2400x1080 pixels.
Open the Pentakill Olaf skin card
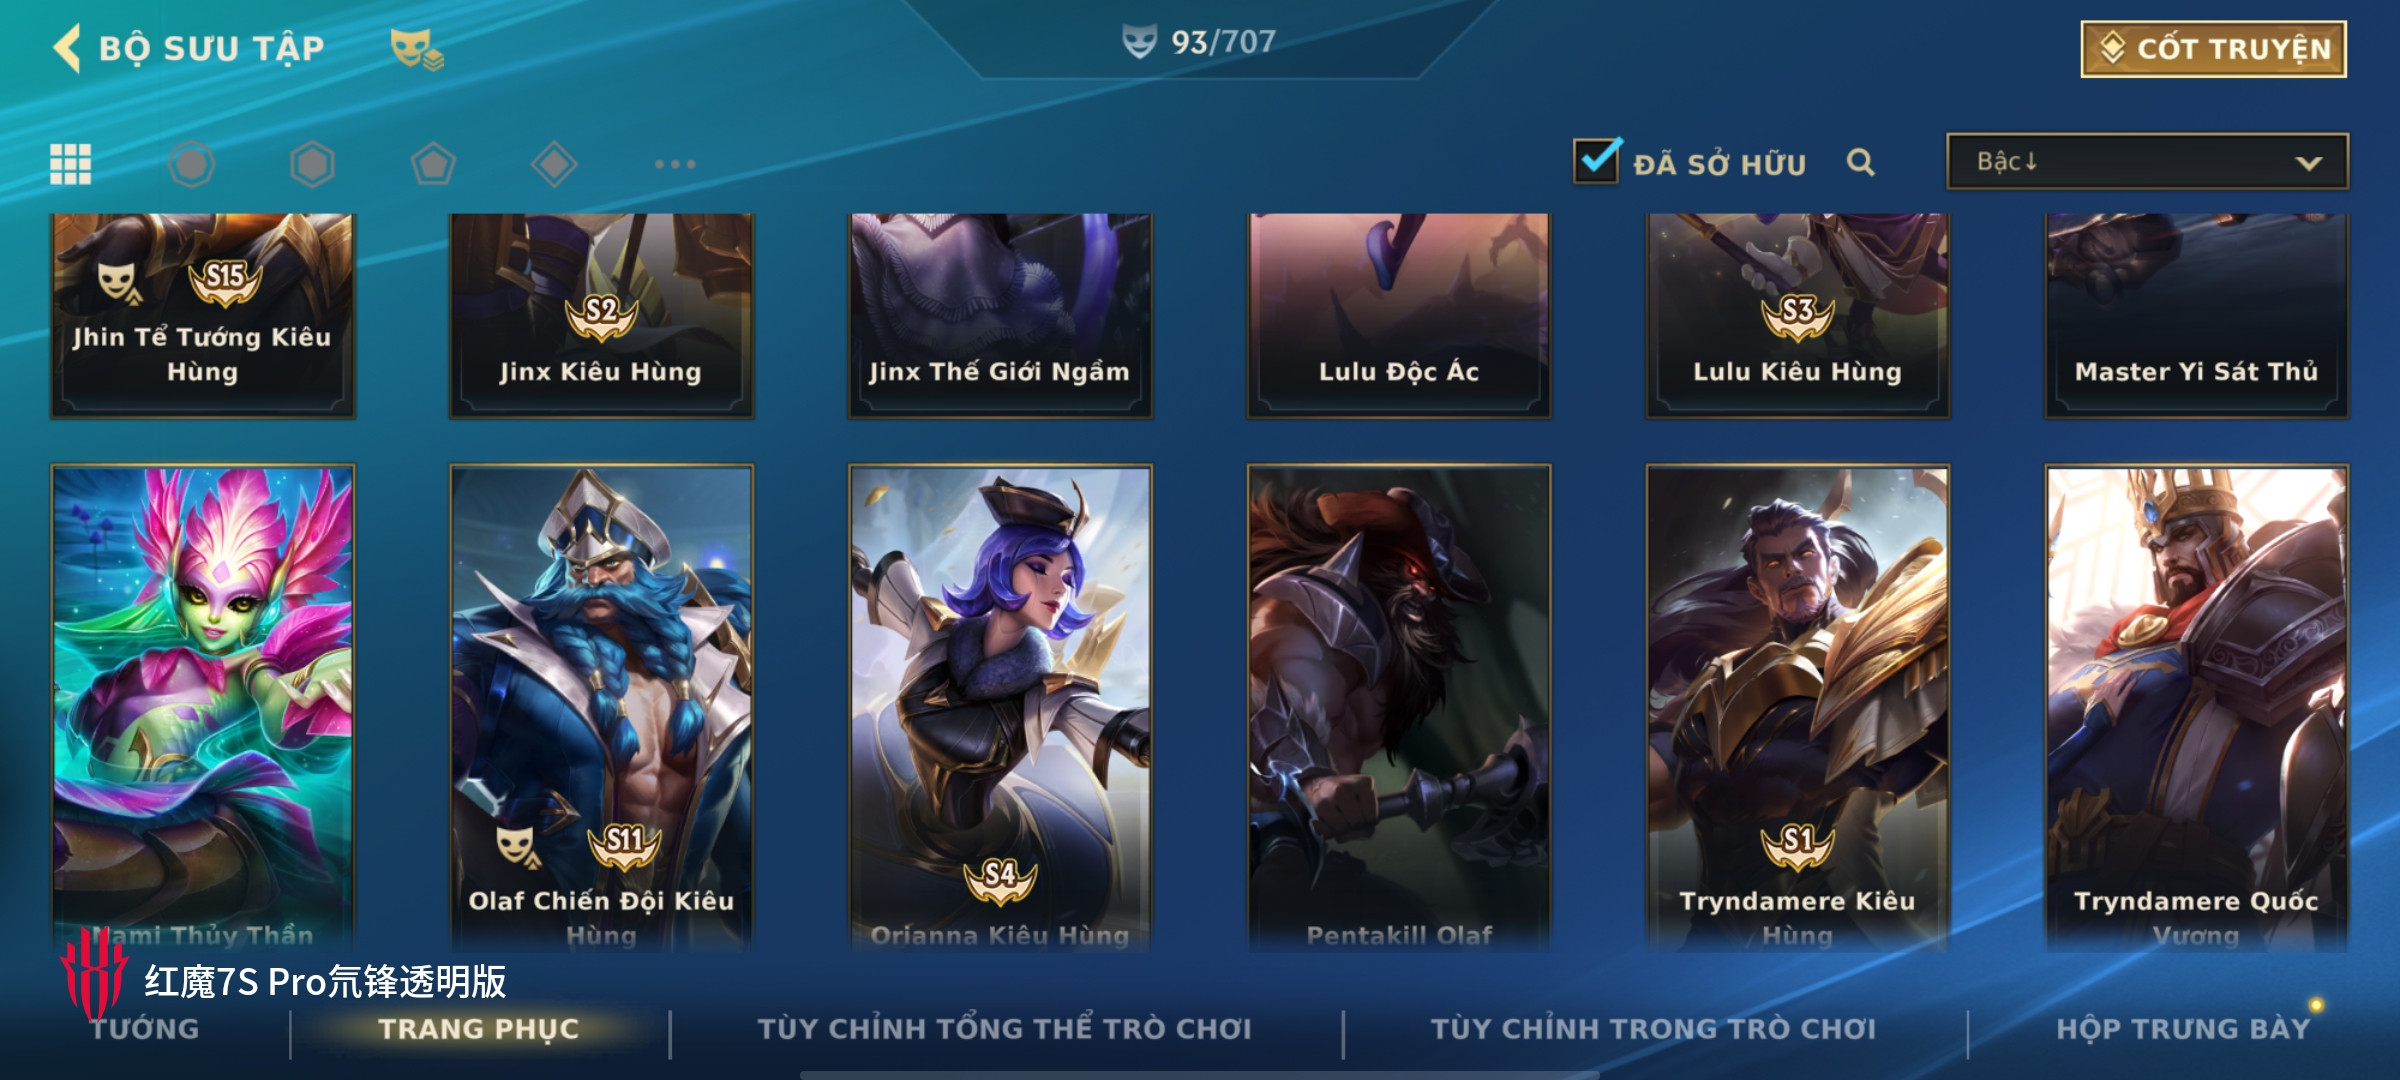click(x=1399, y=707)
